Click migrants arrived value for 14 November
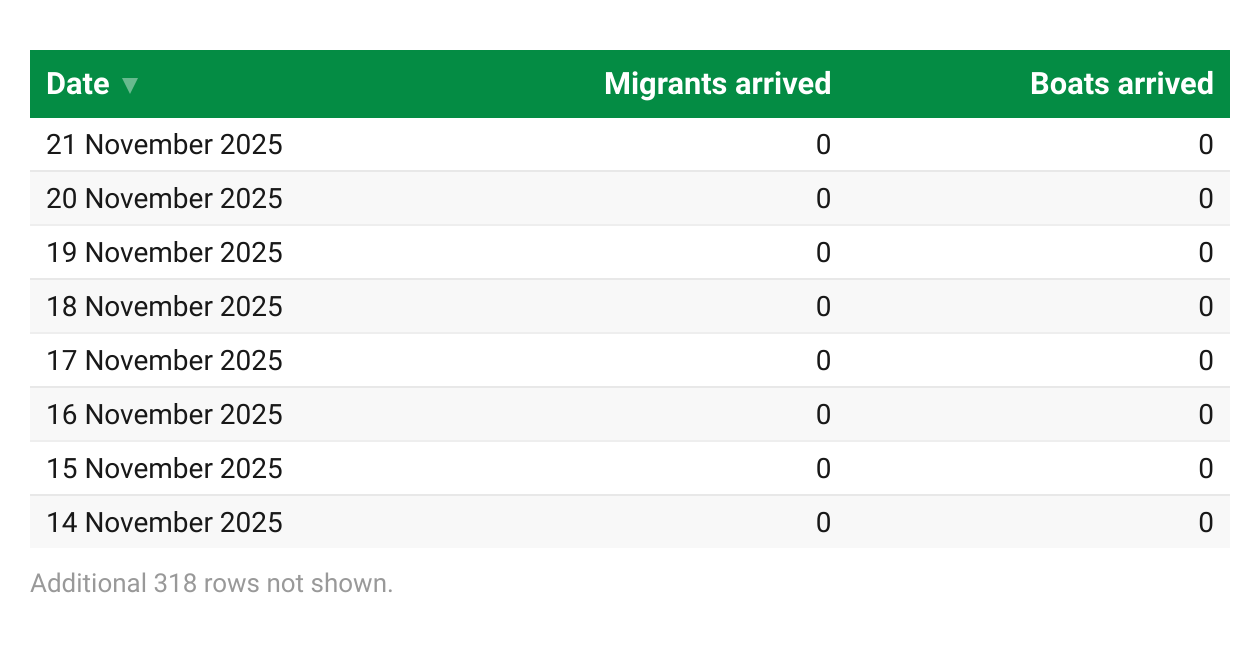Image resolution: width=1260 pixels, height=660 pixels. point(823,523)
